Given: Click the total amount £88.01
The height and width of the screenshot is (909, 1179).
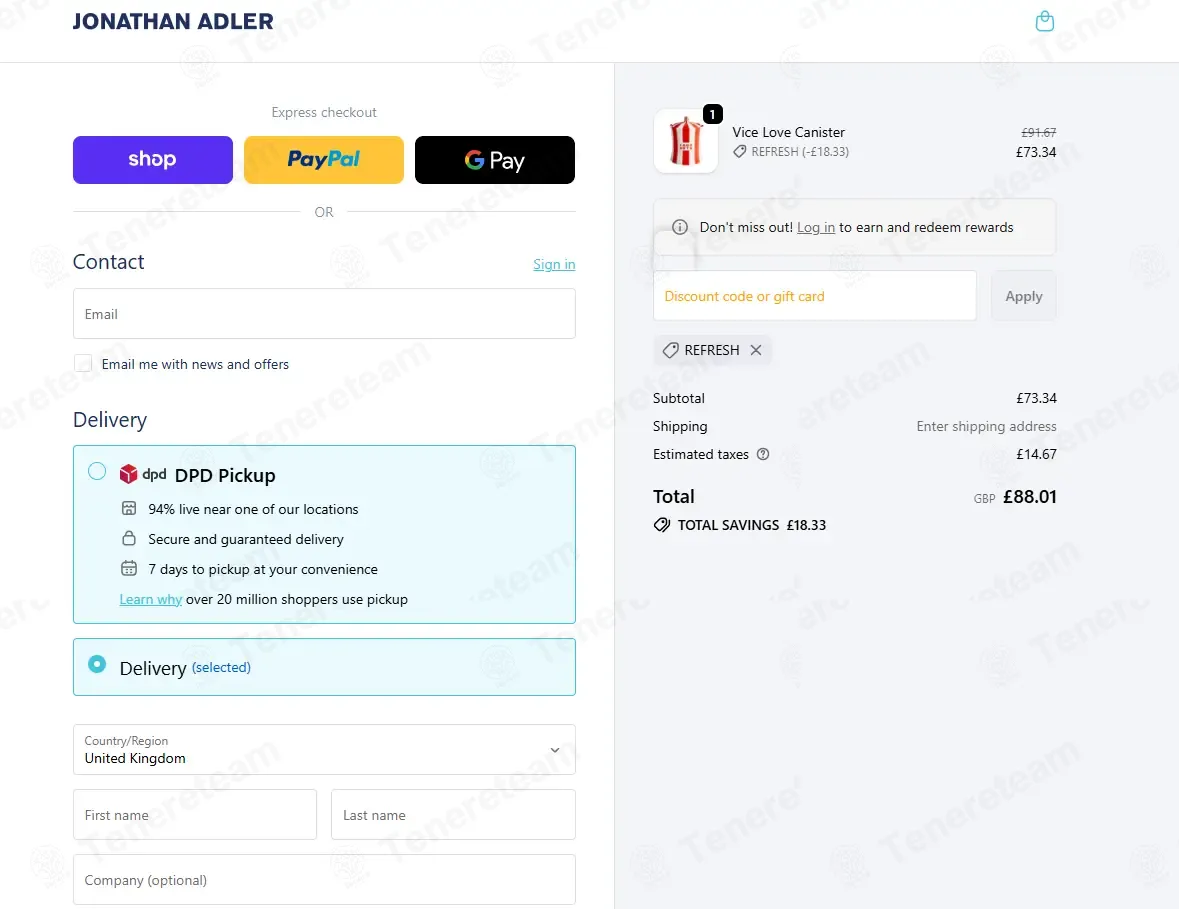Looking at the screenshot, I should pyautogui.click(x=1029, y=496).
